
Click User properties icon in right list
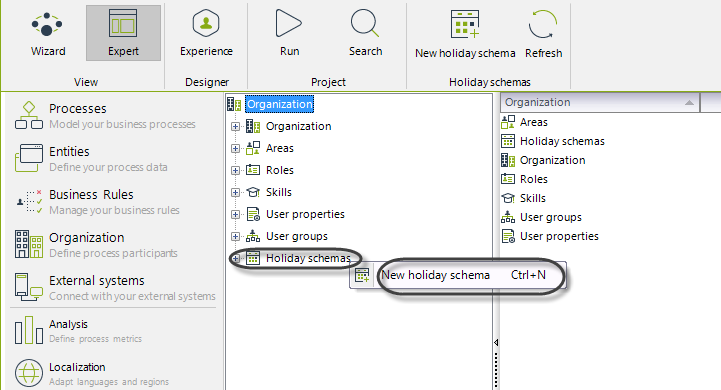tap(508, 236)
